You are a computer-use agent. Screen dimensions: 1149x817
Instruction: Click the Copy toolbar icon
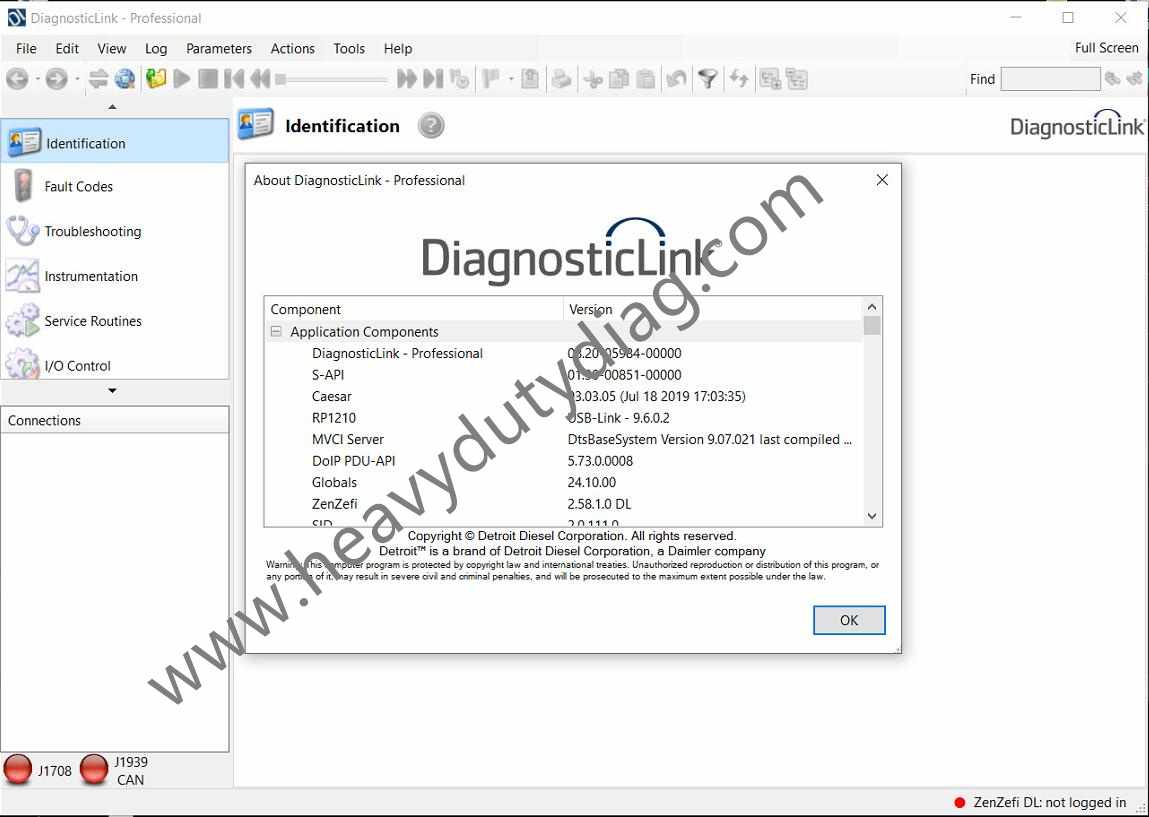tap(619, 79)
